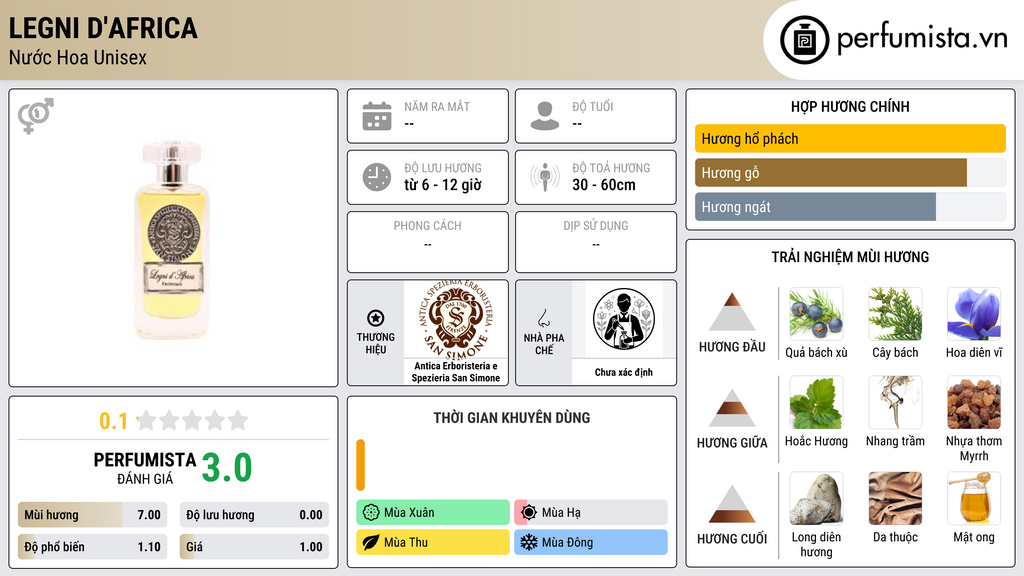Viewport: 1024px width, 576px height.
Task: Click the HỢP HƯƠNG CHÍNH heading
Action: point(850,106)
